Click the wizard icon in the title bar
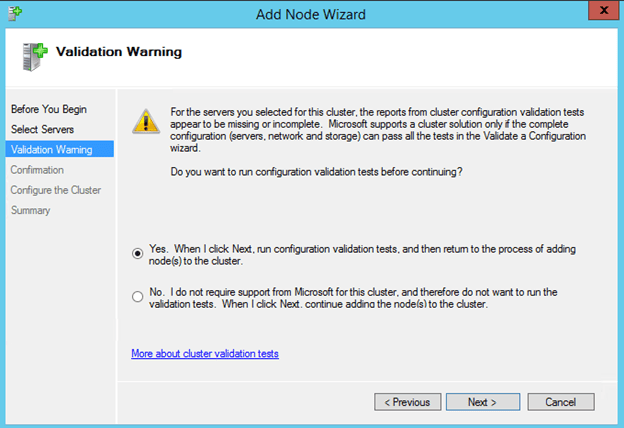The height and width of the screenshot is (428, 624). pos(11,11)
